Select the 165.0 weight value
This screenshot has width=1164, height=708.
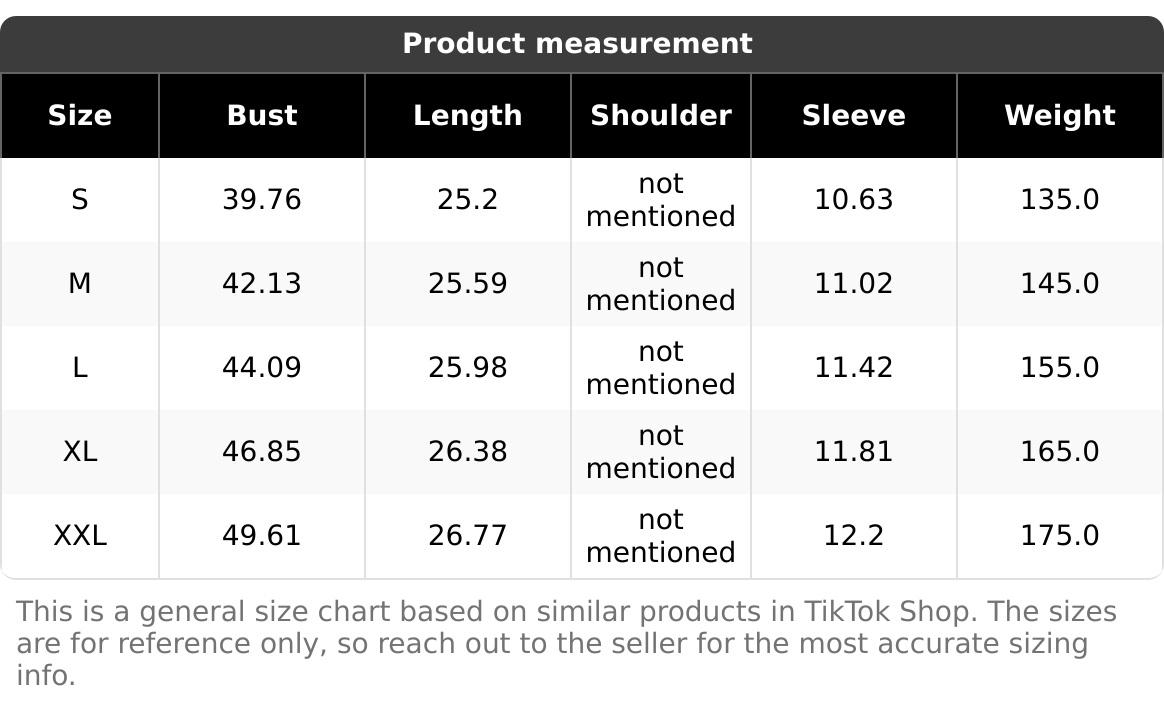(x=1059, y=452)
